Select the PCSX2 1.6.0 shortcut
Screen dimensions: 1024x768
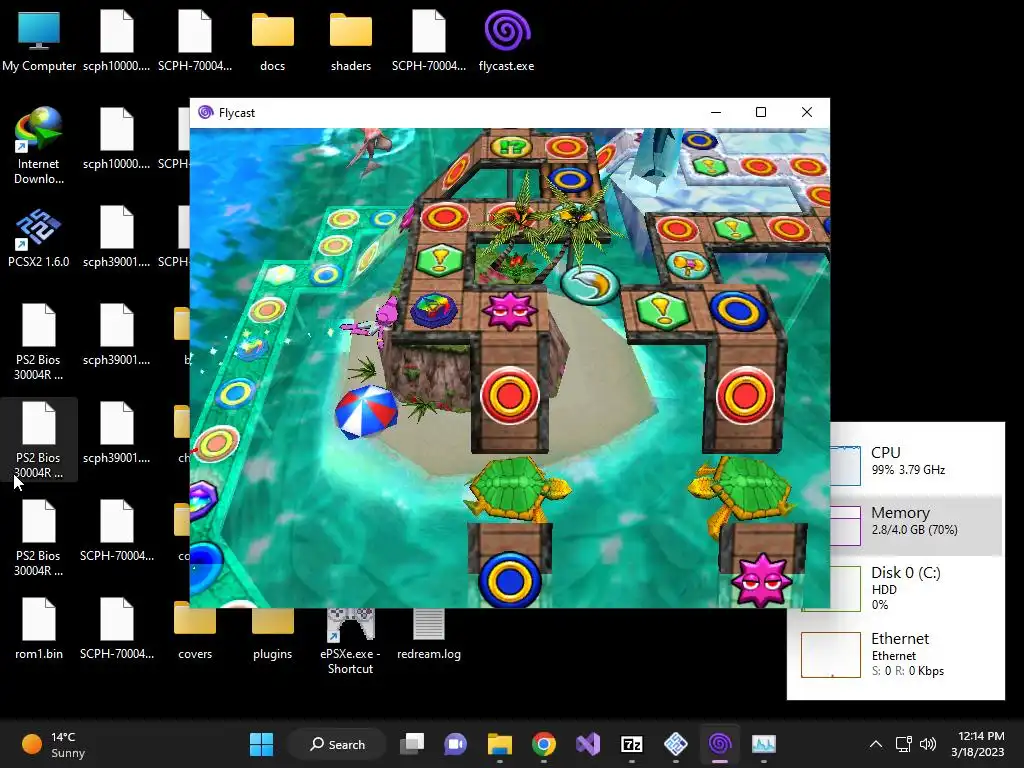tap(39, 238)
